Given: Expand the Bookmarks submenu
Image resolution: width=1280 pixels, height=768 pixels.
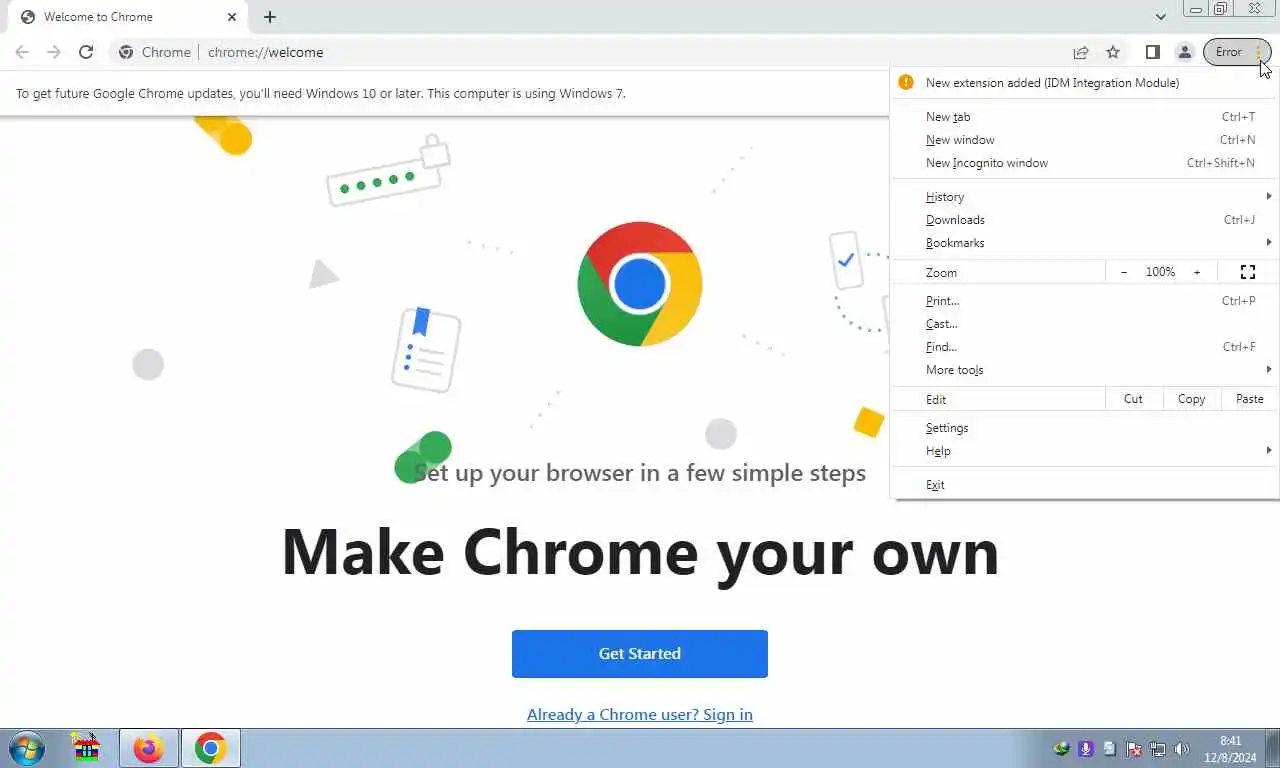Looking at the screenshot, I should (1084, 243).
